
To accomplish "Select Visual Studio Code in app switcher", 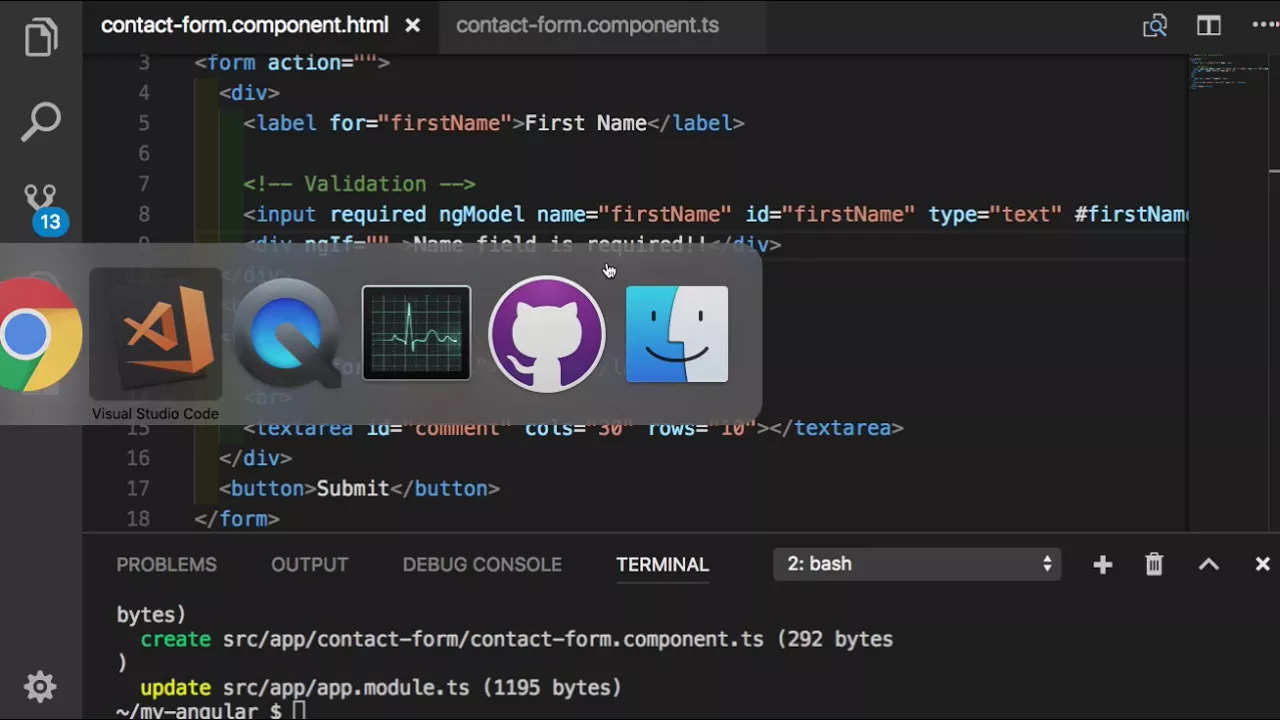I will point(156,334).
